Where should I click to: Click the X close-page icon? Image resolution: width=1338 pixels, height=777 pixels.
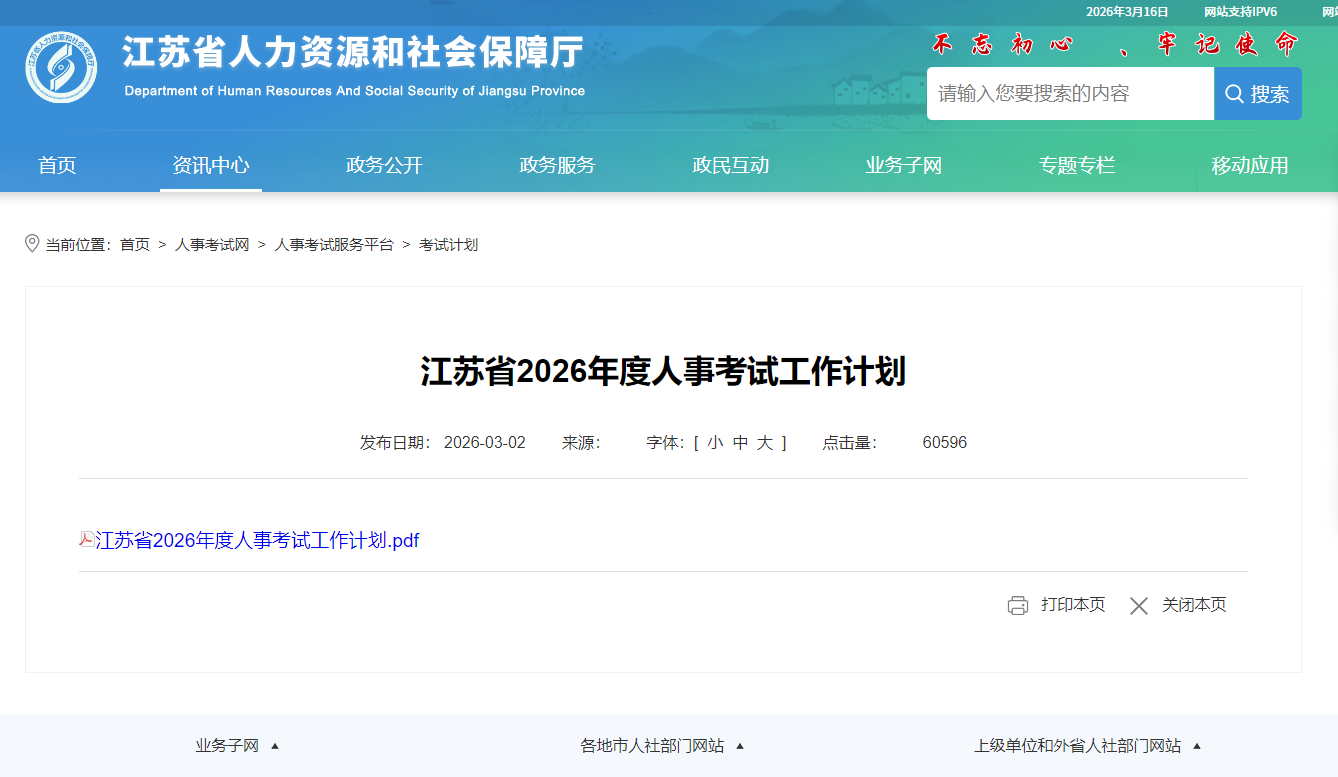point(1138,605)
